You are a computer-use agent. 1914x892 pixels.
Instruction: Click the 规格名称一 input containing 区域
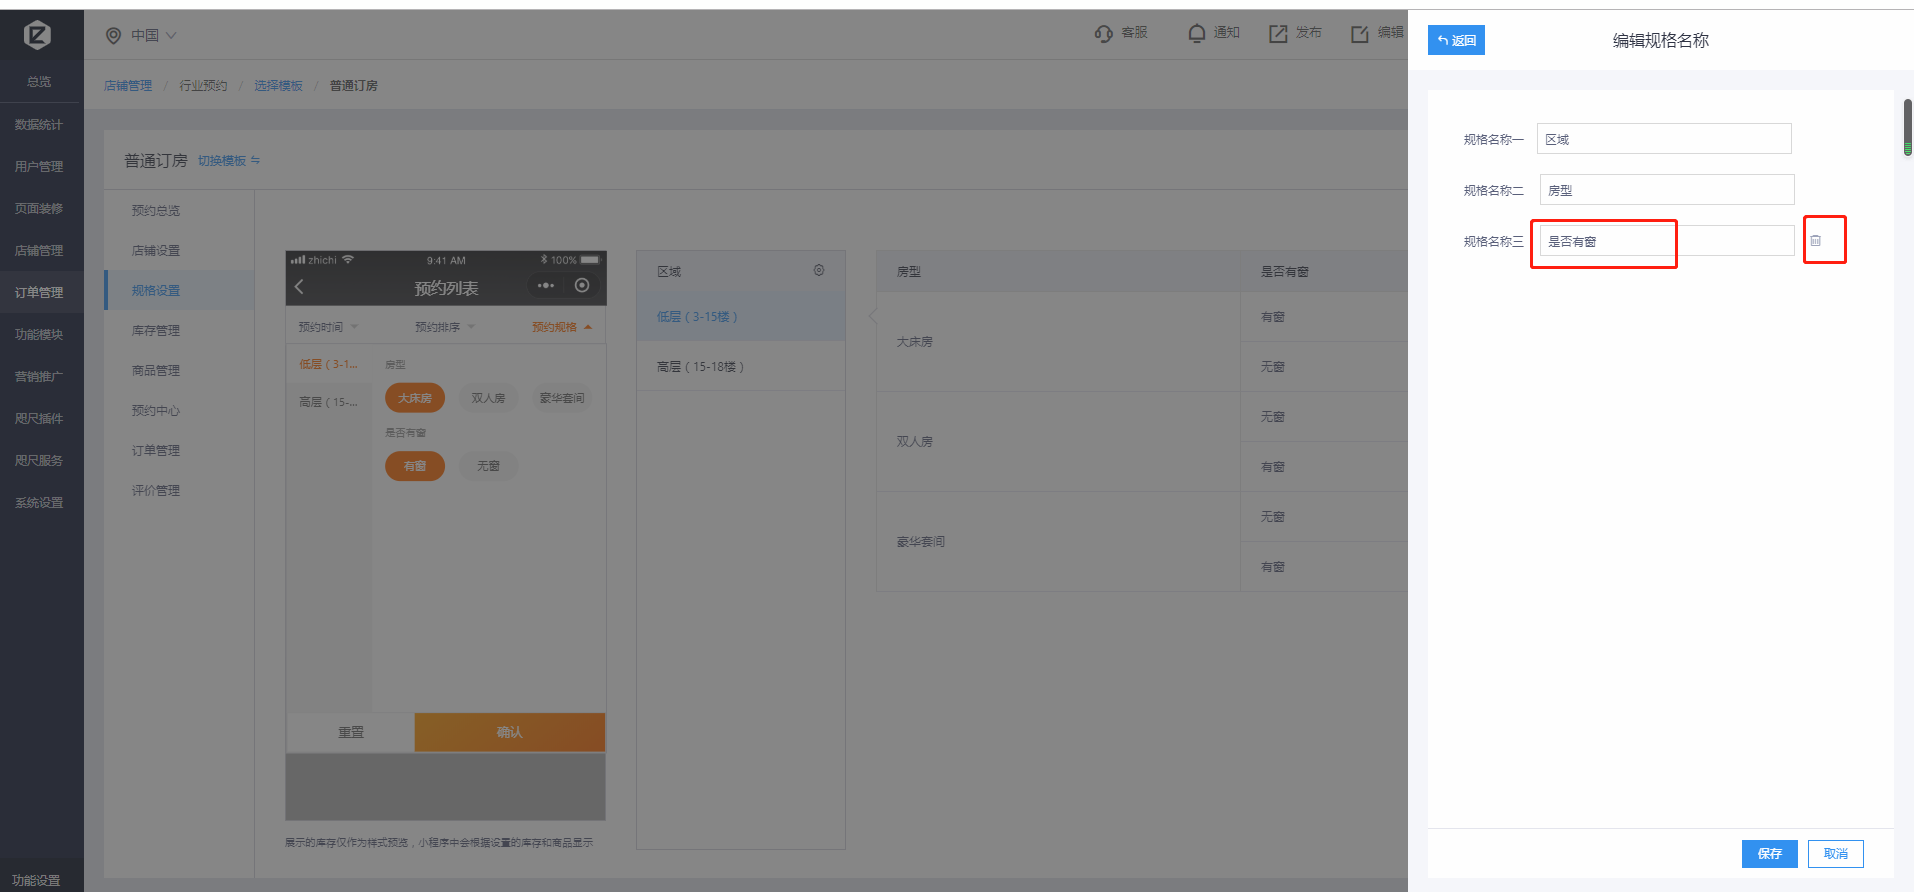[x=1664, y=139]
